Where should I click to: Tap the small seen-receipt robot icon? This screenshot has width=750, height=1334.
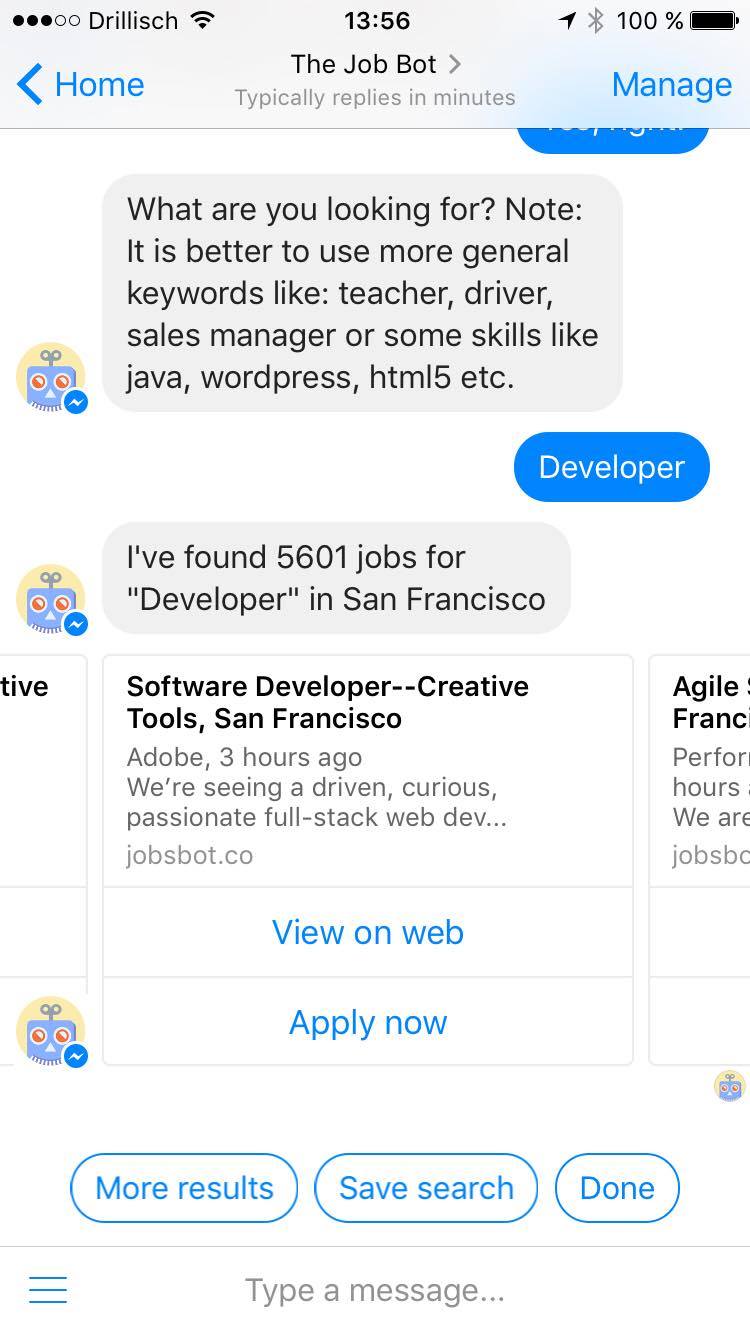tap(730, 1086)
